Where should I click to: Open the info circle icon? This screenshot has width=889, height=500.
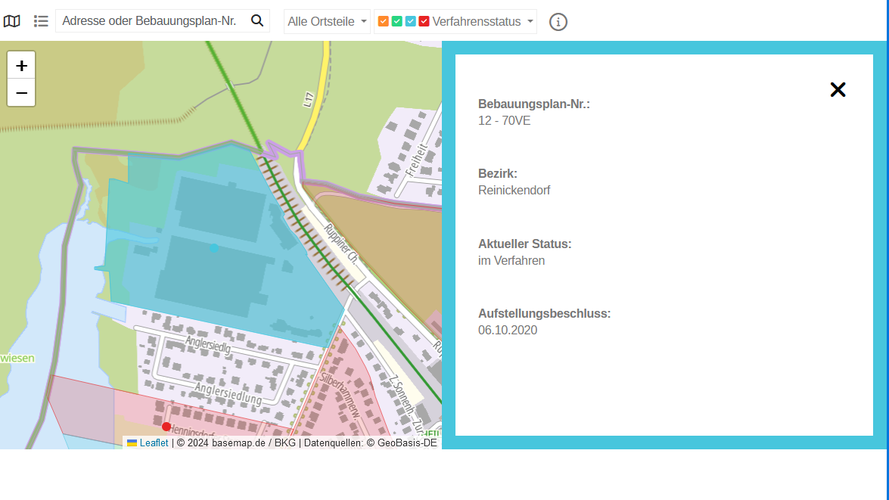coord(558,22)
